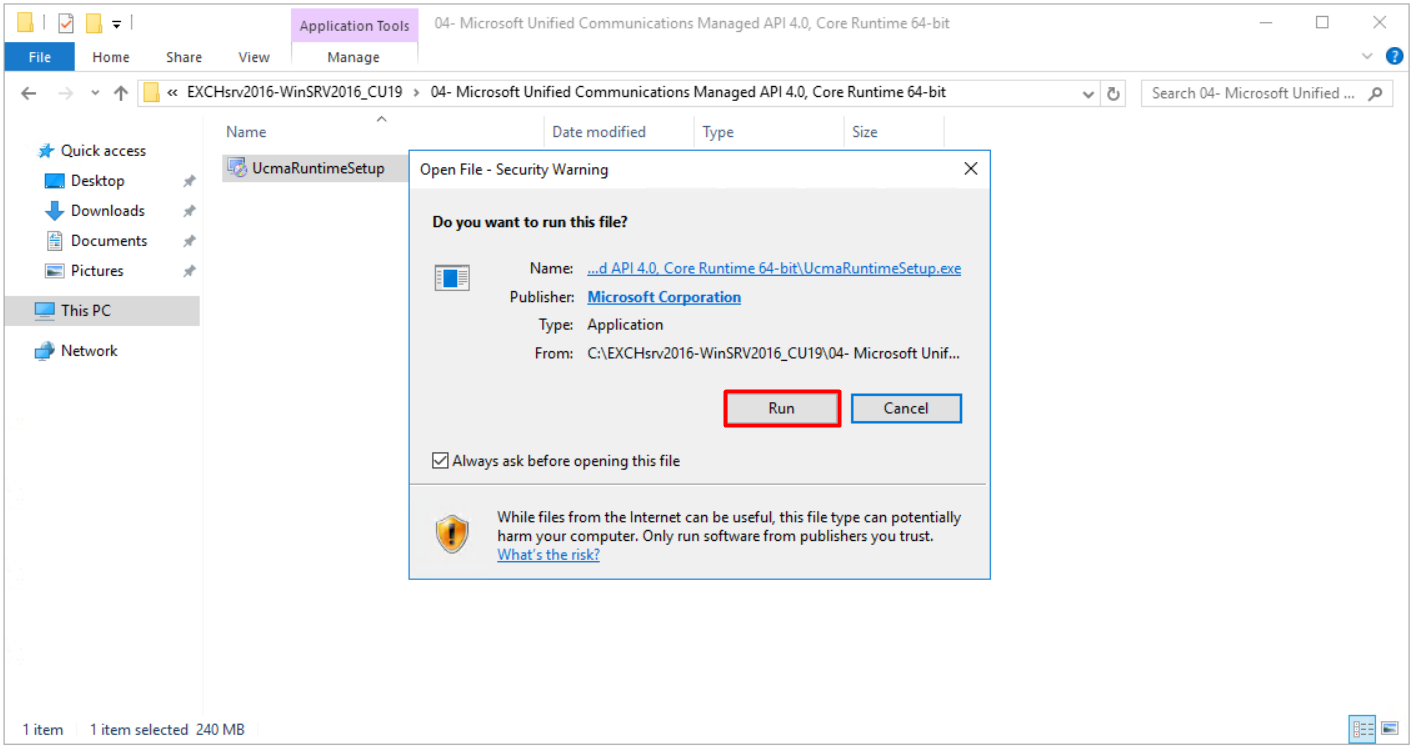The width and height of the screenshot is (1414, 749).
Task: Select EXCHsrv2016-WinSRV2016_CU19 in address path
Action: pyautogui.click(x=294, y=92)
